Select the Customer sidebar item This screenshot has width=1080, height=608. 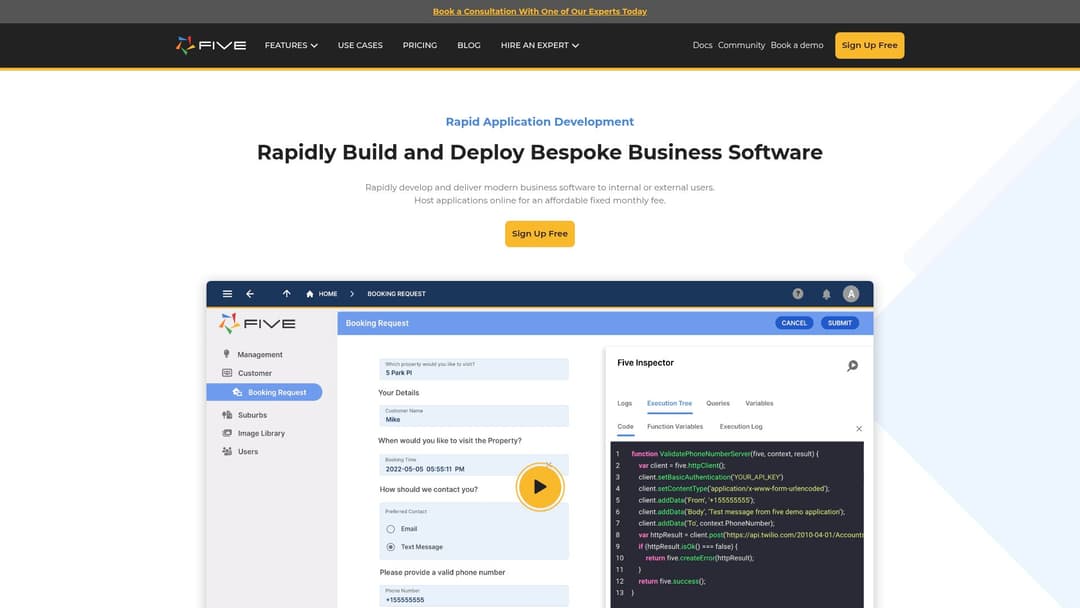[x=255, y=373]
